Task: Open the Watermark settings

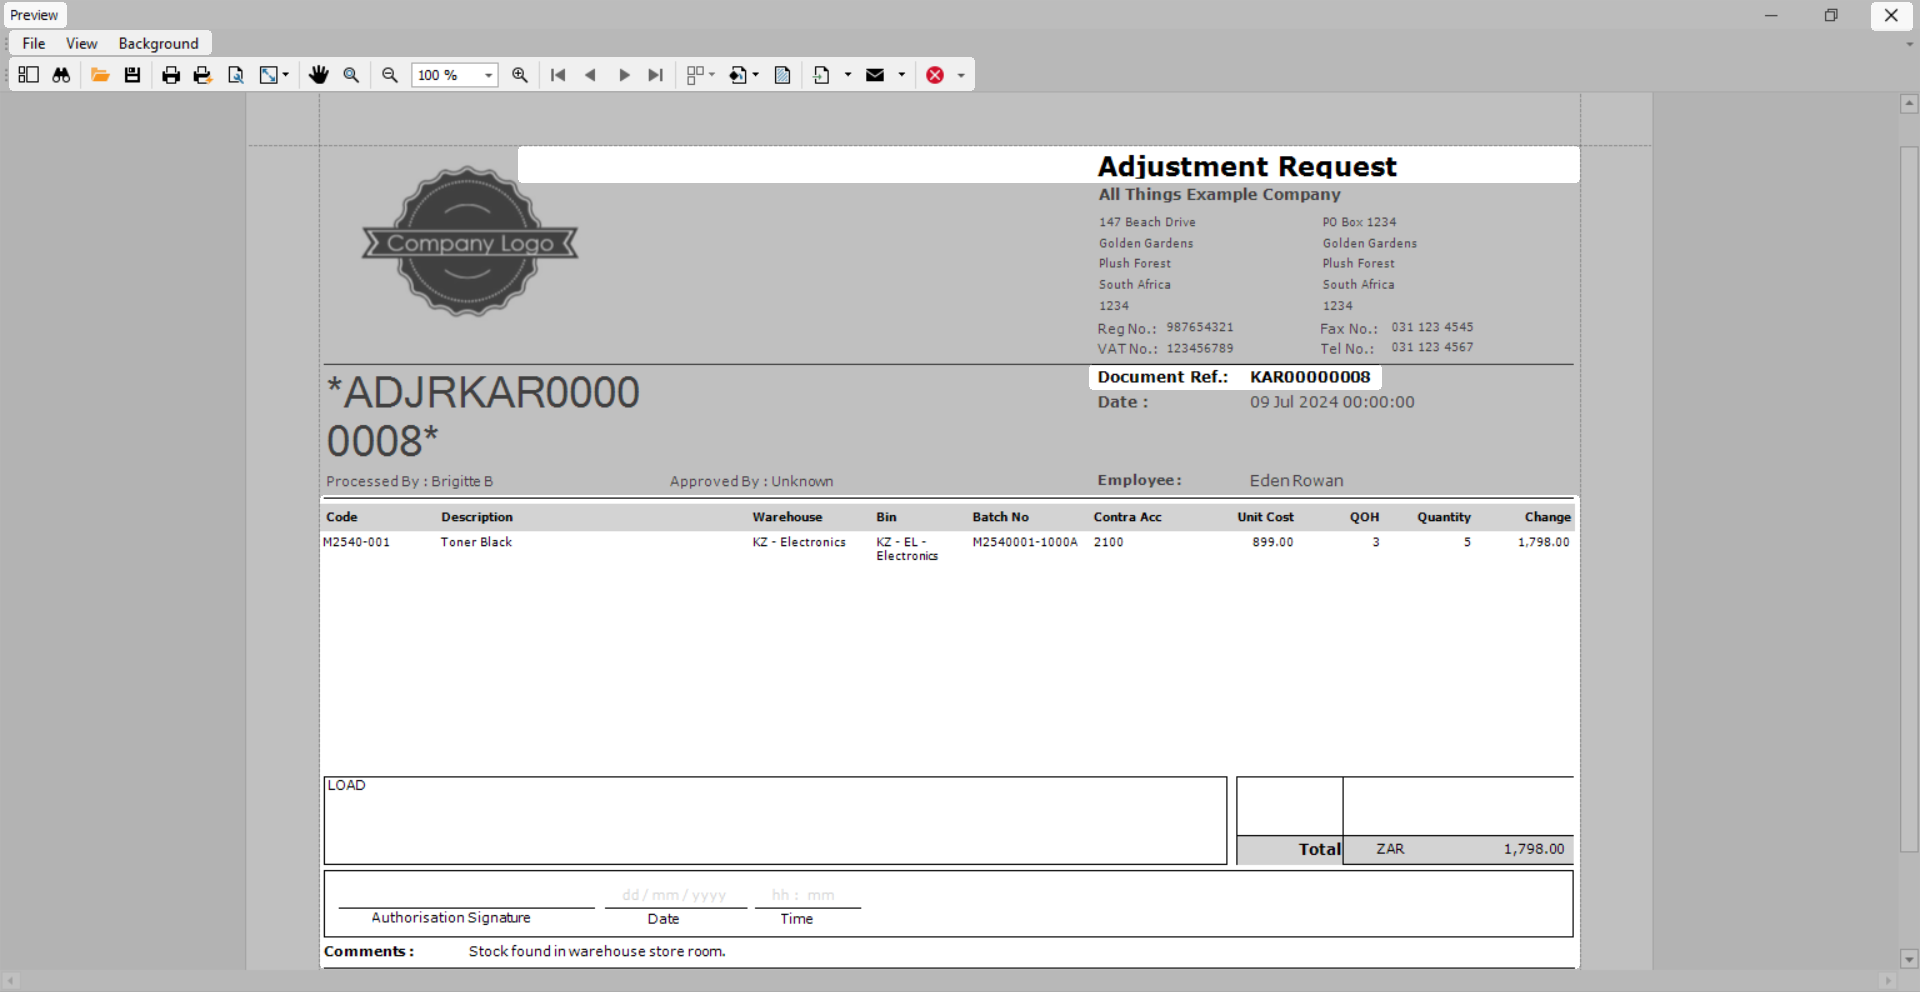Action: pyautogui.click(x=783, y=75)
